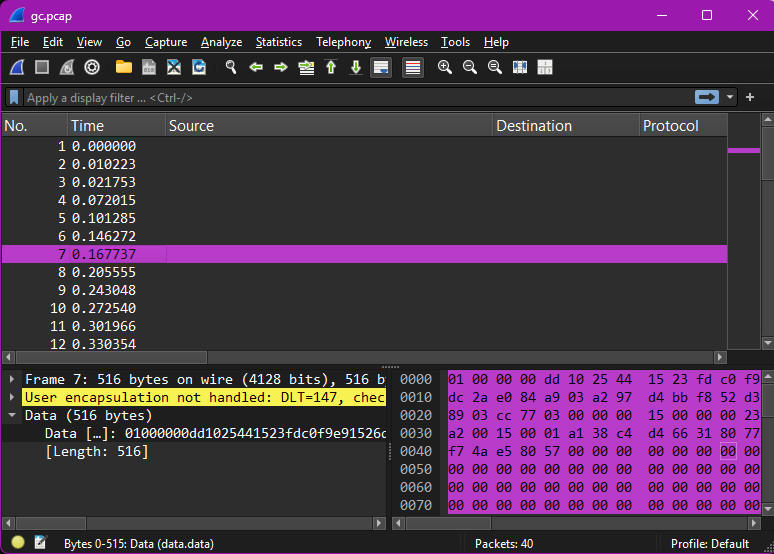
Task: Toggle packet coloring rules button
Action: [x=412, y=67]
